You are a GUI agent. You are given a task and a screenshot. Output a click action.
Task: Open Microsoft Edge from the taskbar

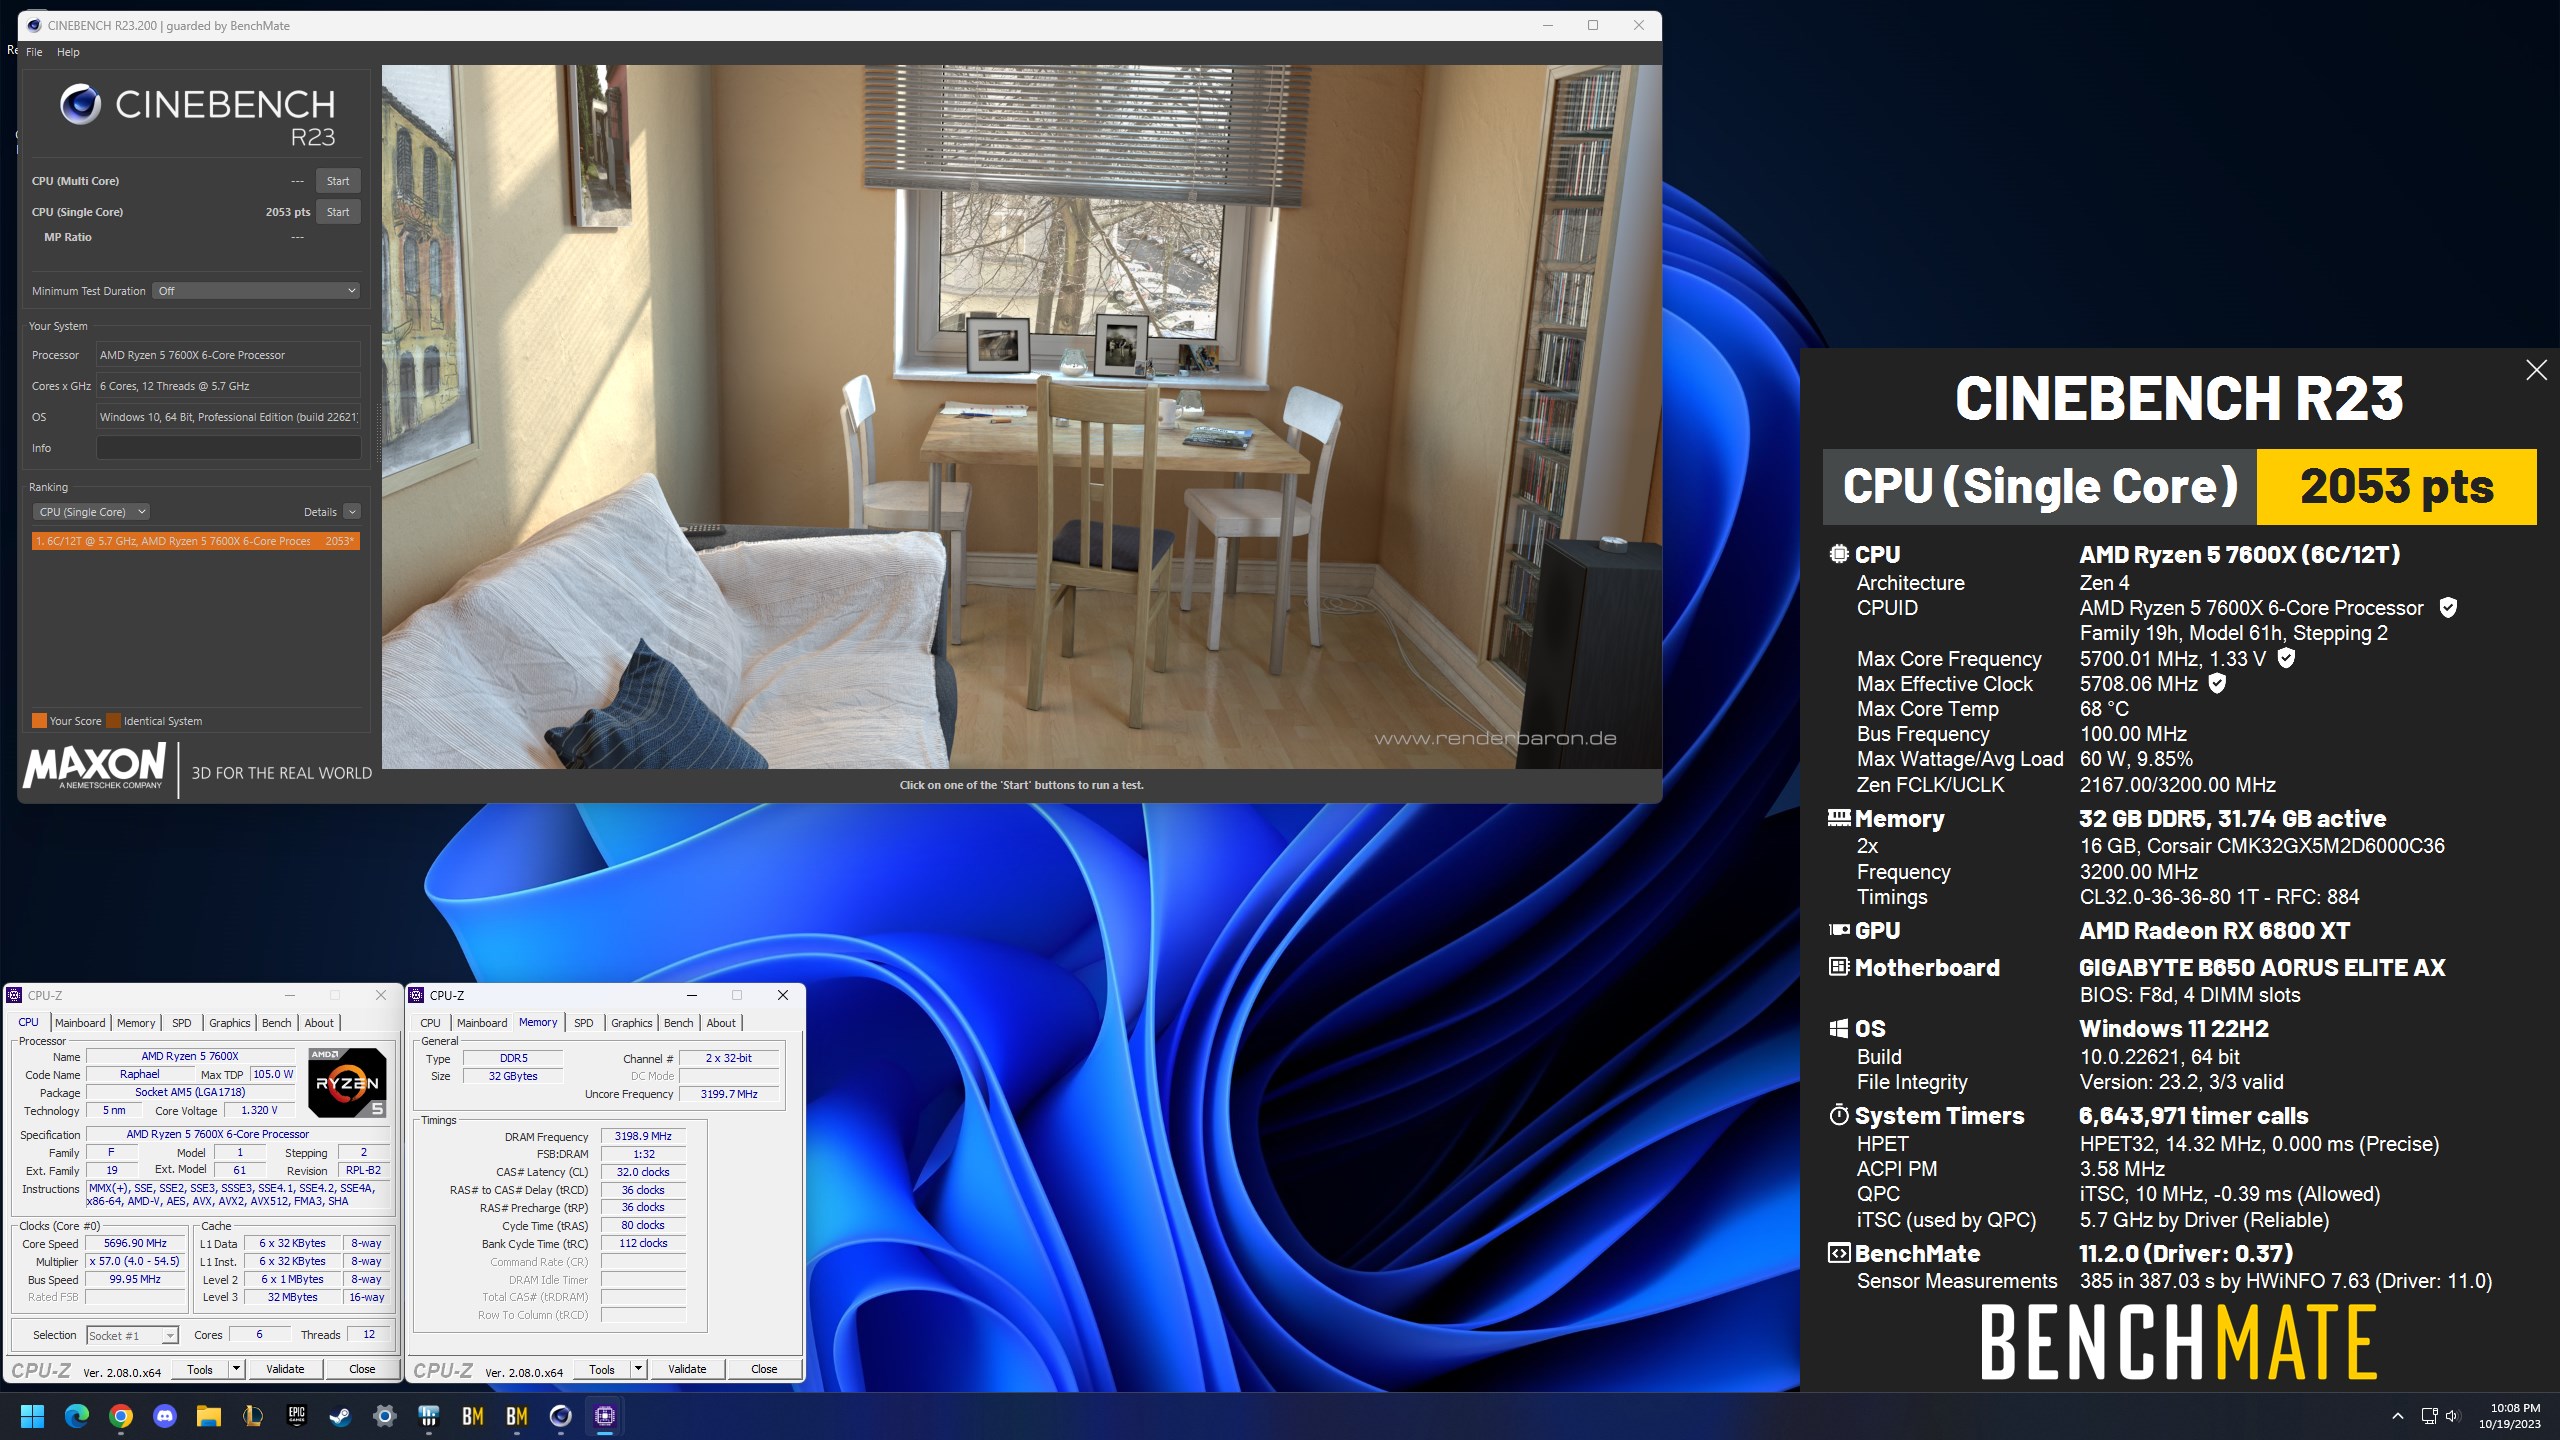[x=76, y=1416]
